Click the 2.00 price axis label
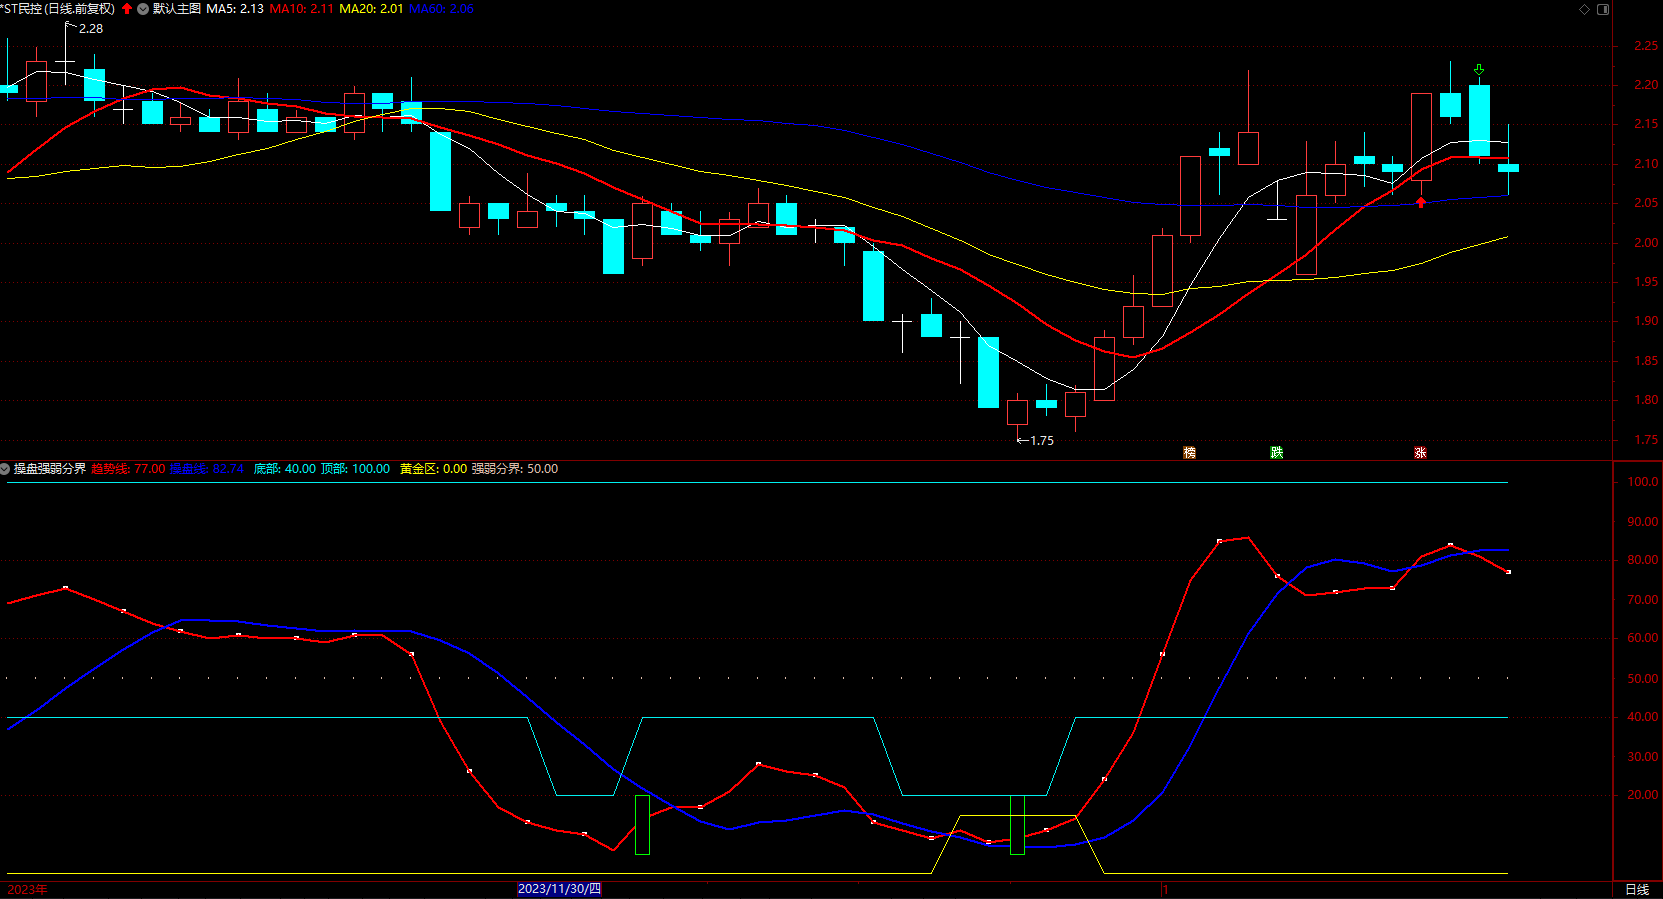This screenshot has width=1663, height=899. pyautogui.click(x=1646, y=243)
